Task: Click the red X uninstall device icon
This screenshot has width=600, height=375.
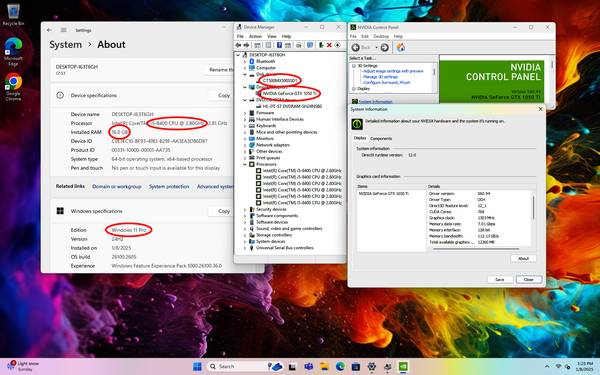Action: point(329,45)
